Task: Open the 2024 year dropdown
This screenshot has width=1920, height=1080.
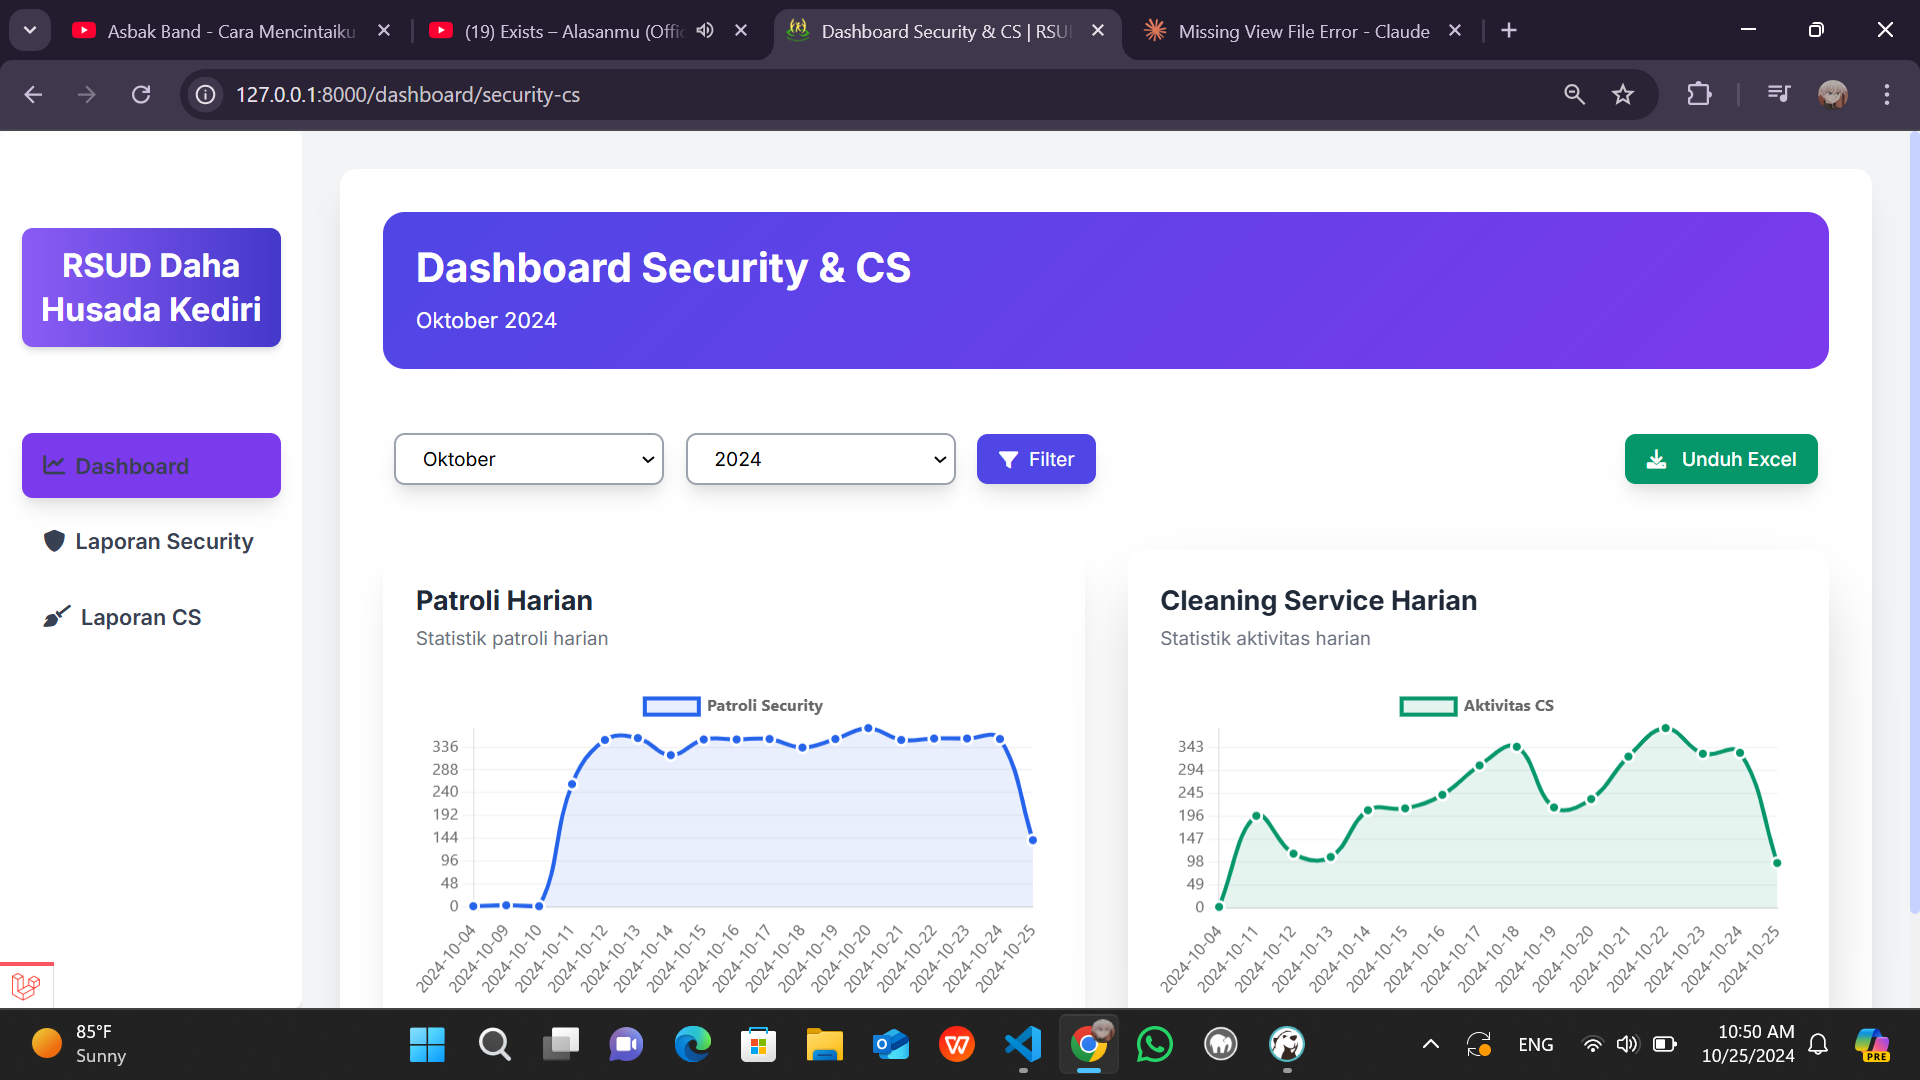Action: (x=820, y=459)
